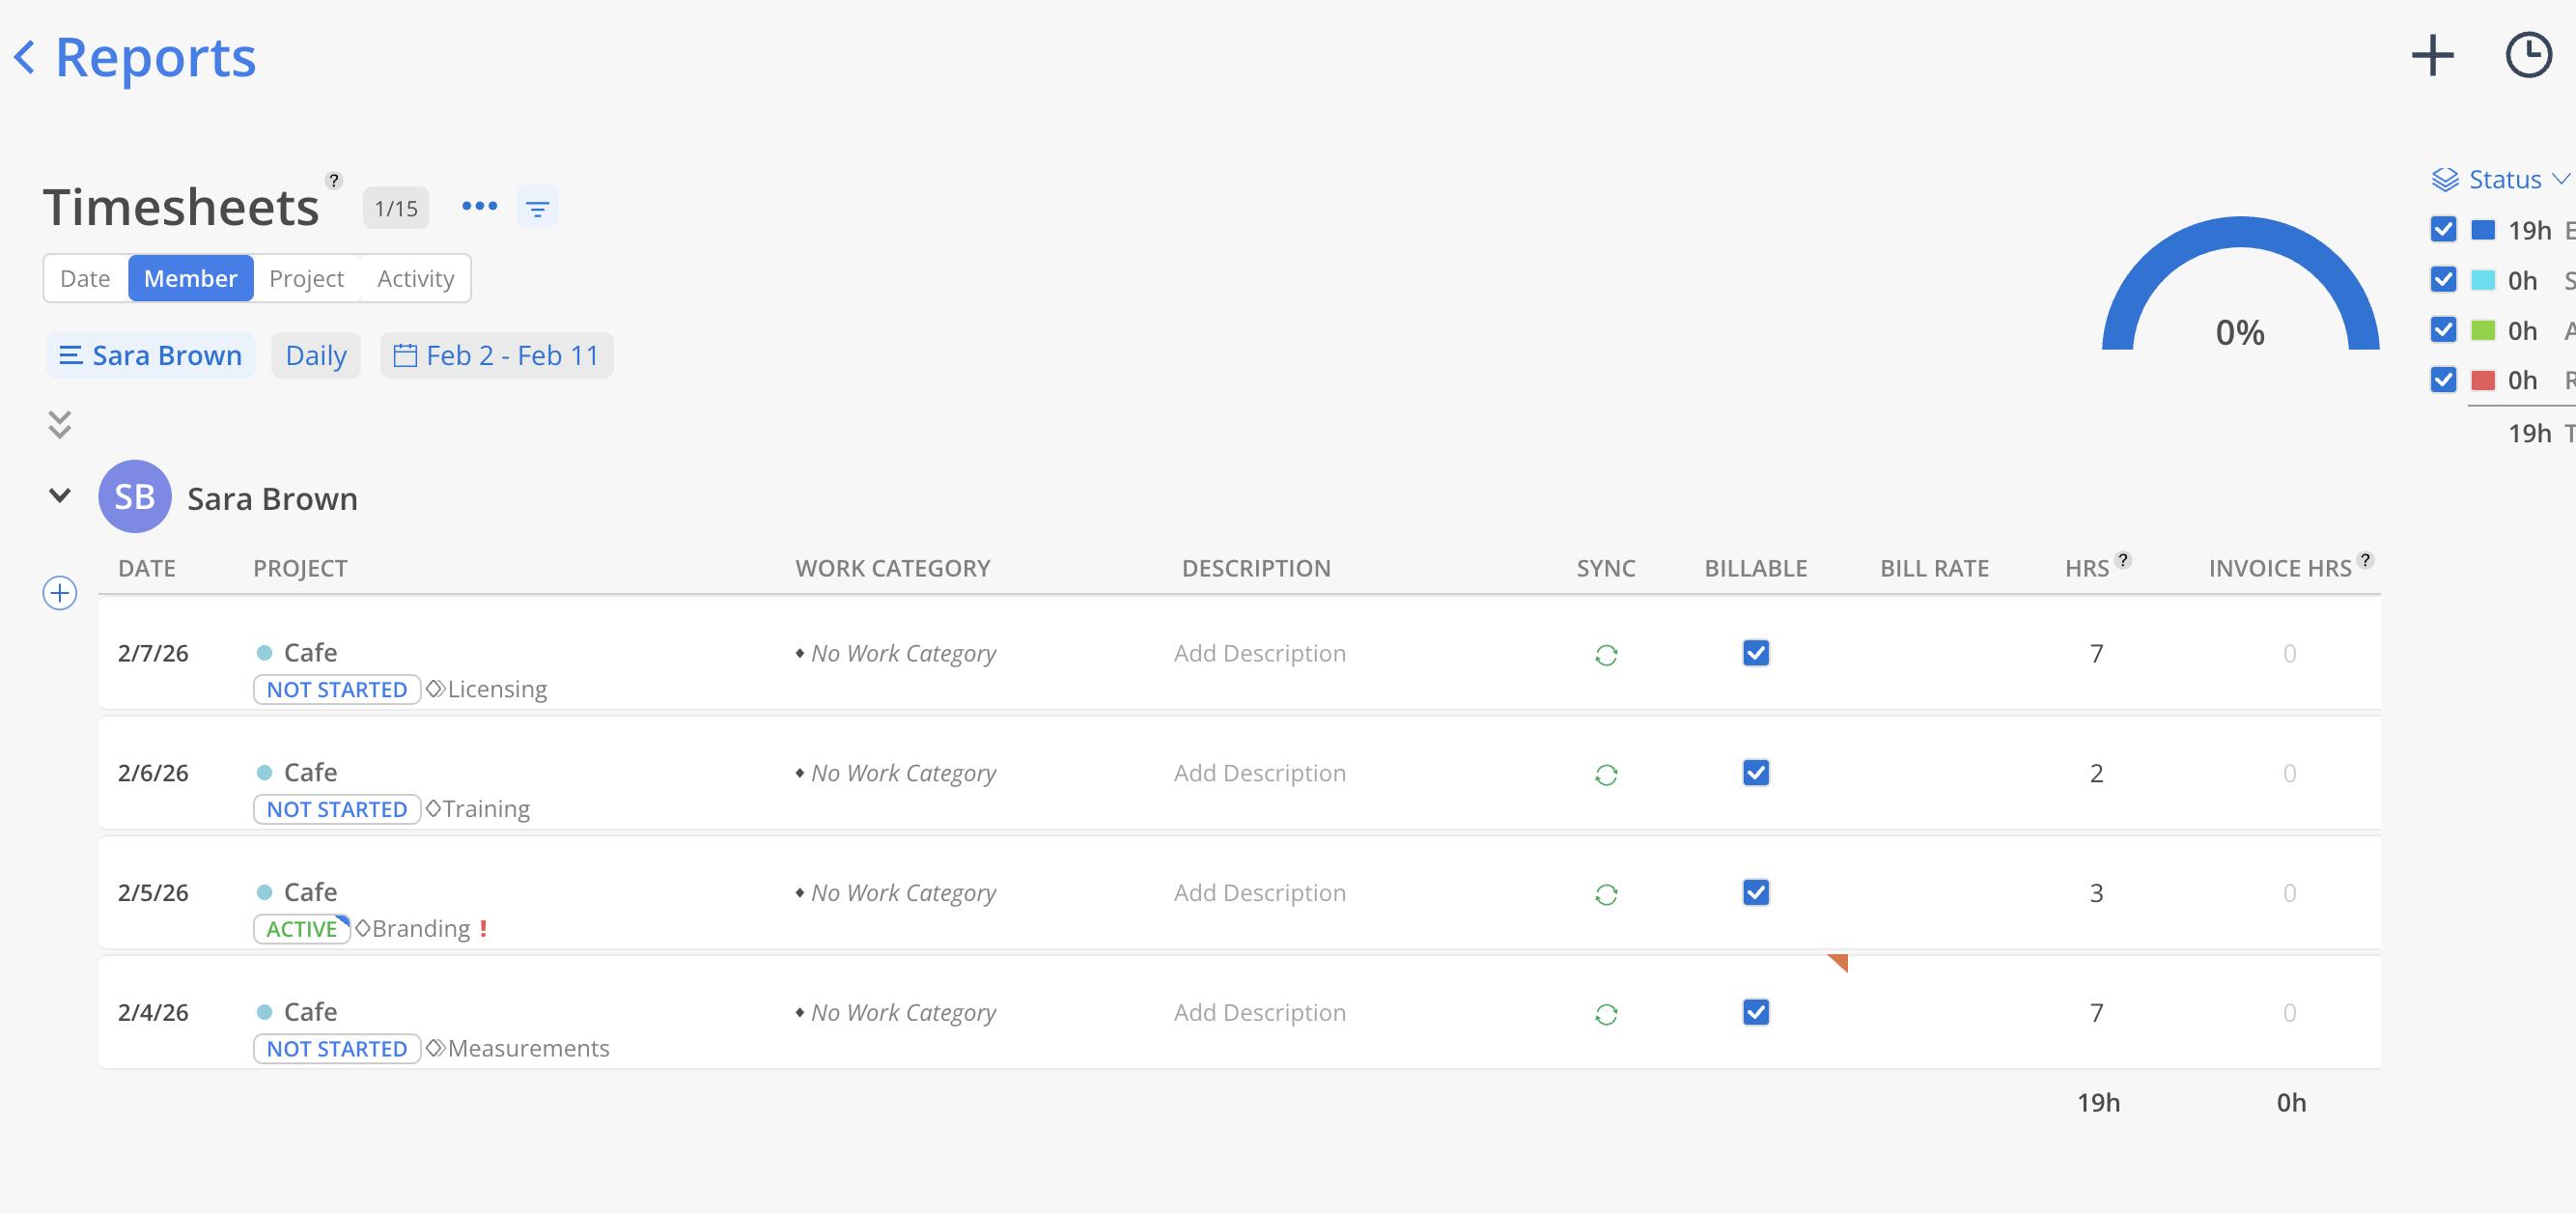Uncheck billable for the 2/7/26 Licensing entry
Screen dimensions: 2576x1213
coord(1755,653)
